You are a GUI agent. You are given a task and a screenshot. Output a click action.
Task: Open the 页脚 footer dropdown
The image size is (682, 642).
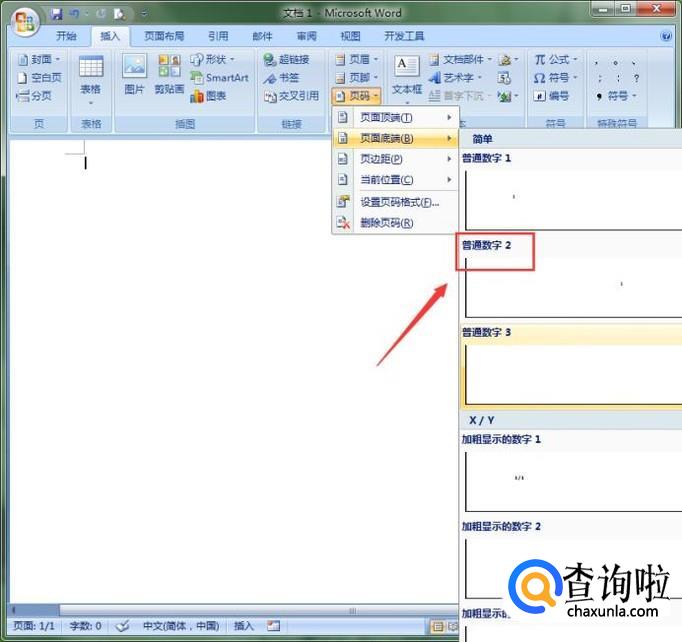(357, 77)
